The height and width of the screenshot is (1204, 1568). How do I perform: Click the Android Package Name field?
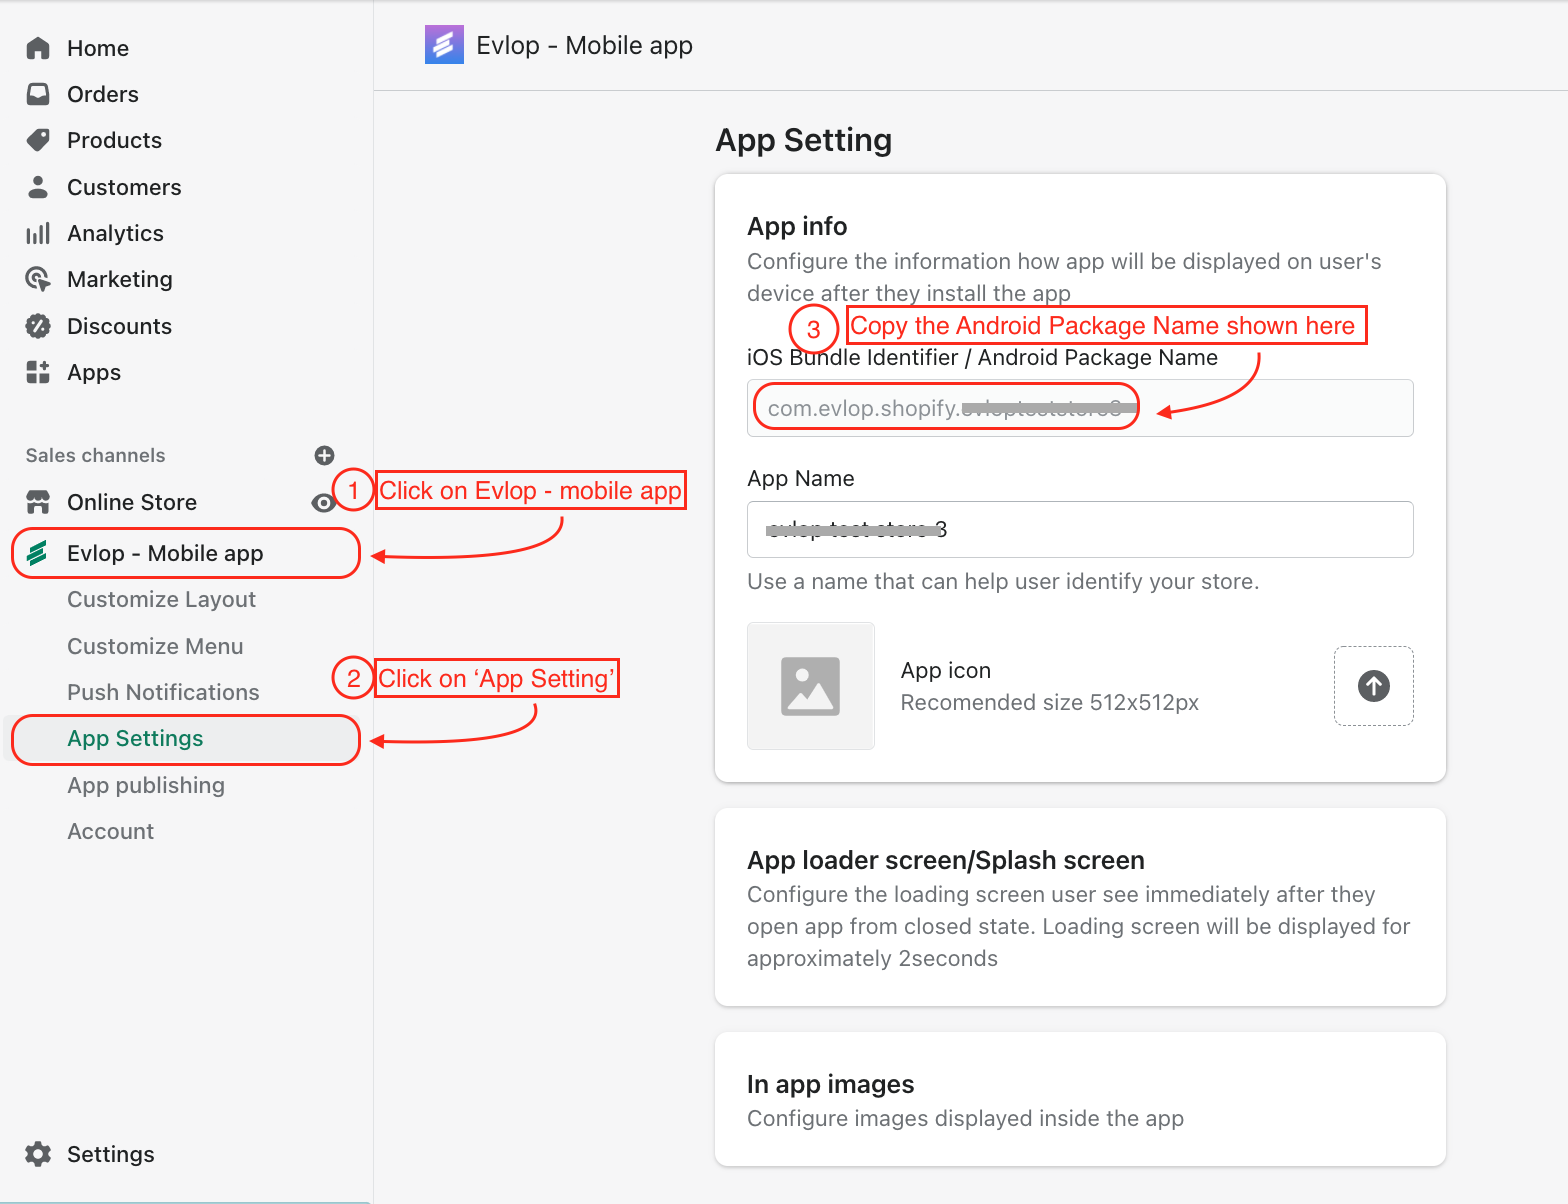pyautogui.click(x=1080, y=408)
